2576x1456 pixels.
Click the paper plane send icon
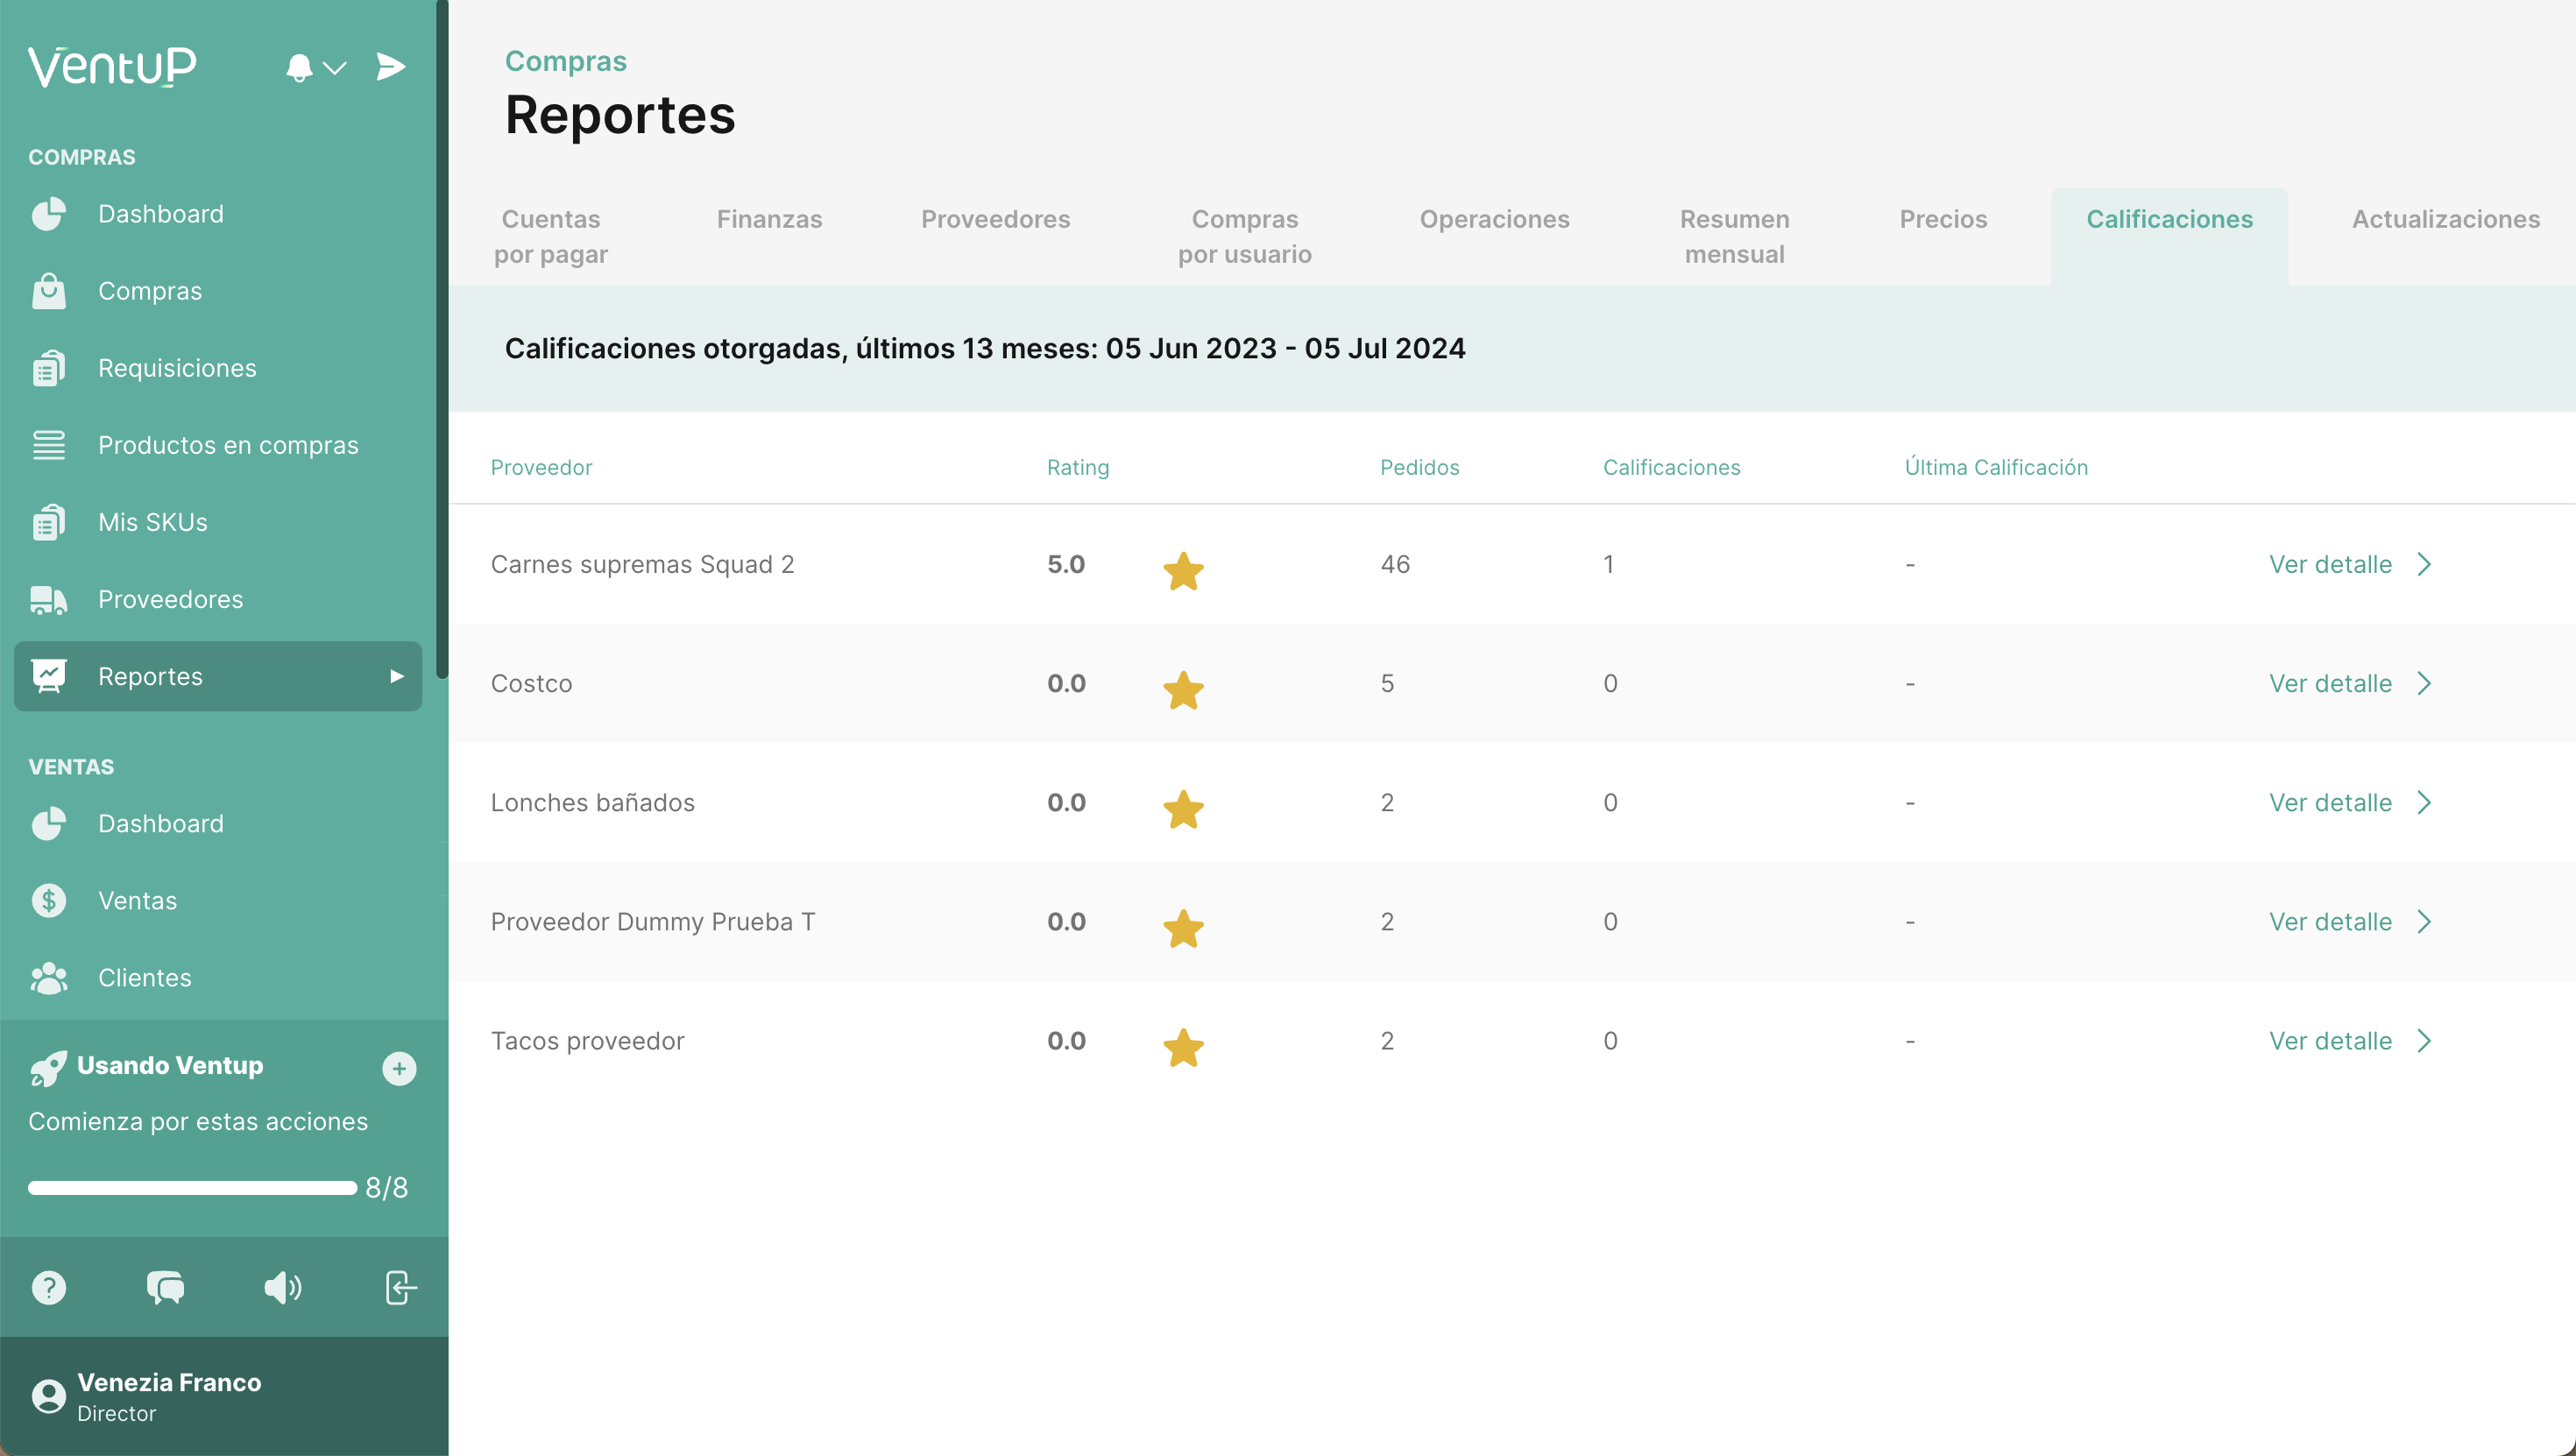pos(390,67)
